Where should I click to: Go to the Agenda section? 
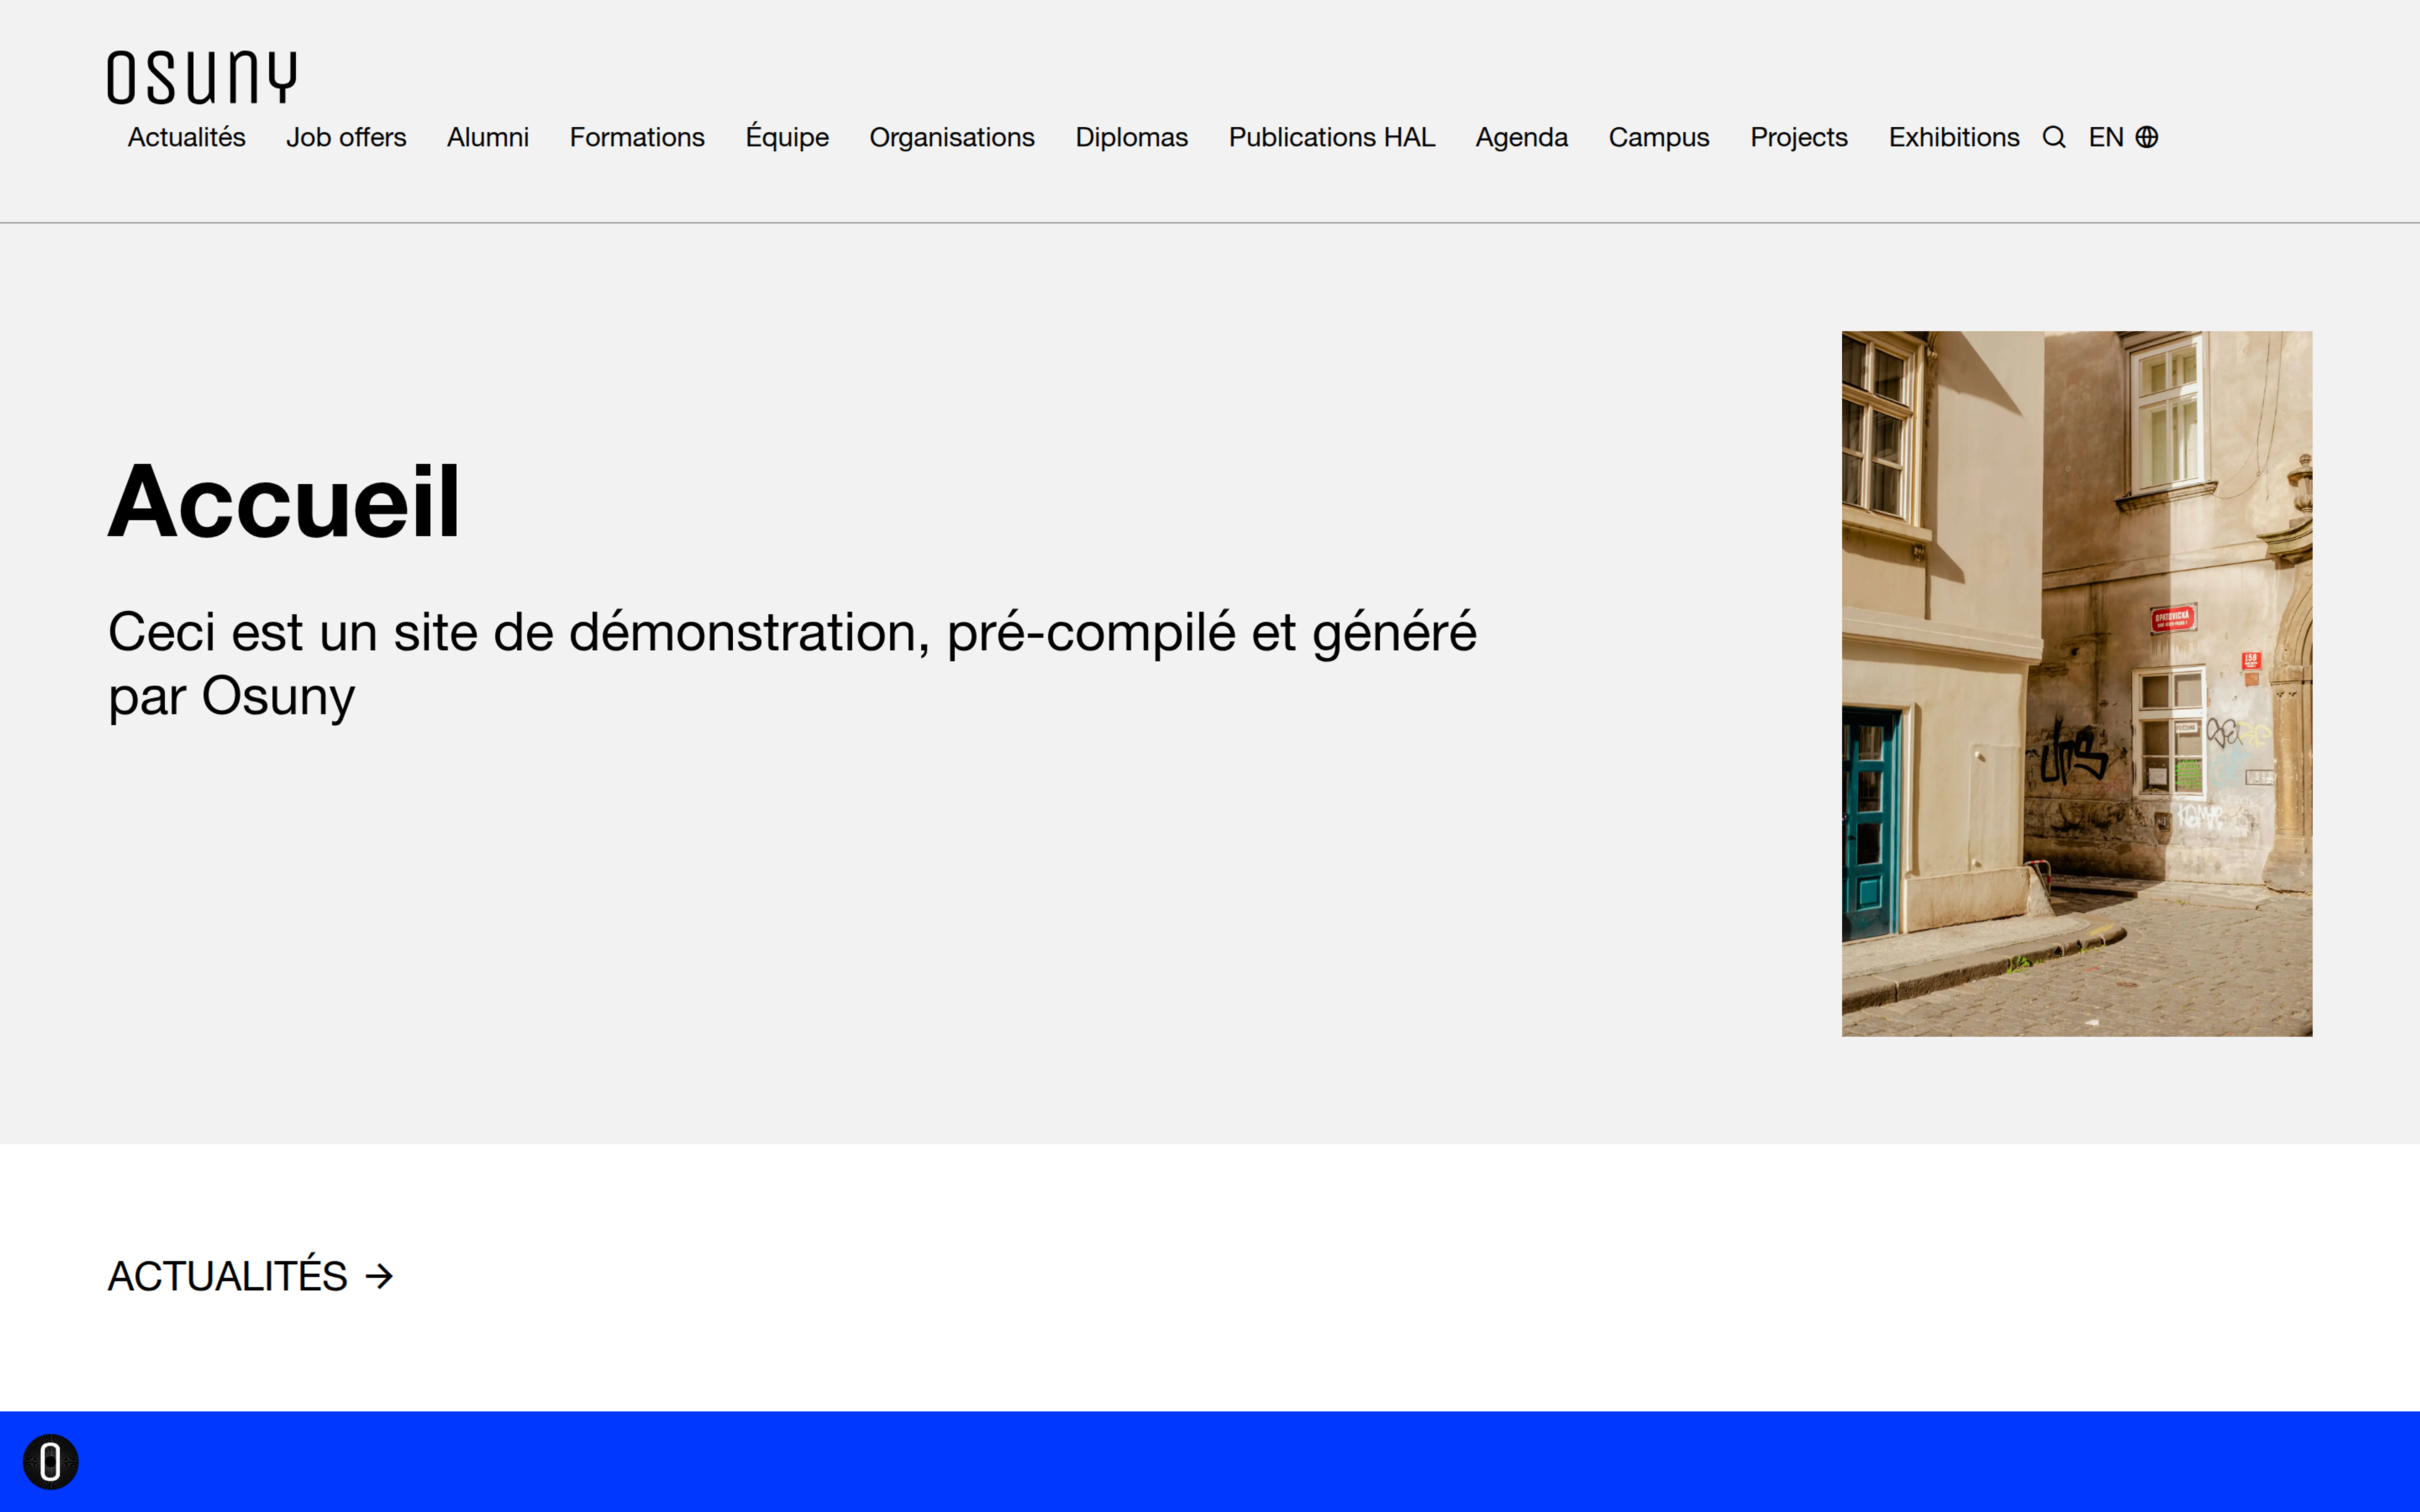[x=1521, y=137]
